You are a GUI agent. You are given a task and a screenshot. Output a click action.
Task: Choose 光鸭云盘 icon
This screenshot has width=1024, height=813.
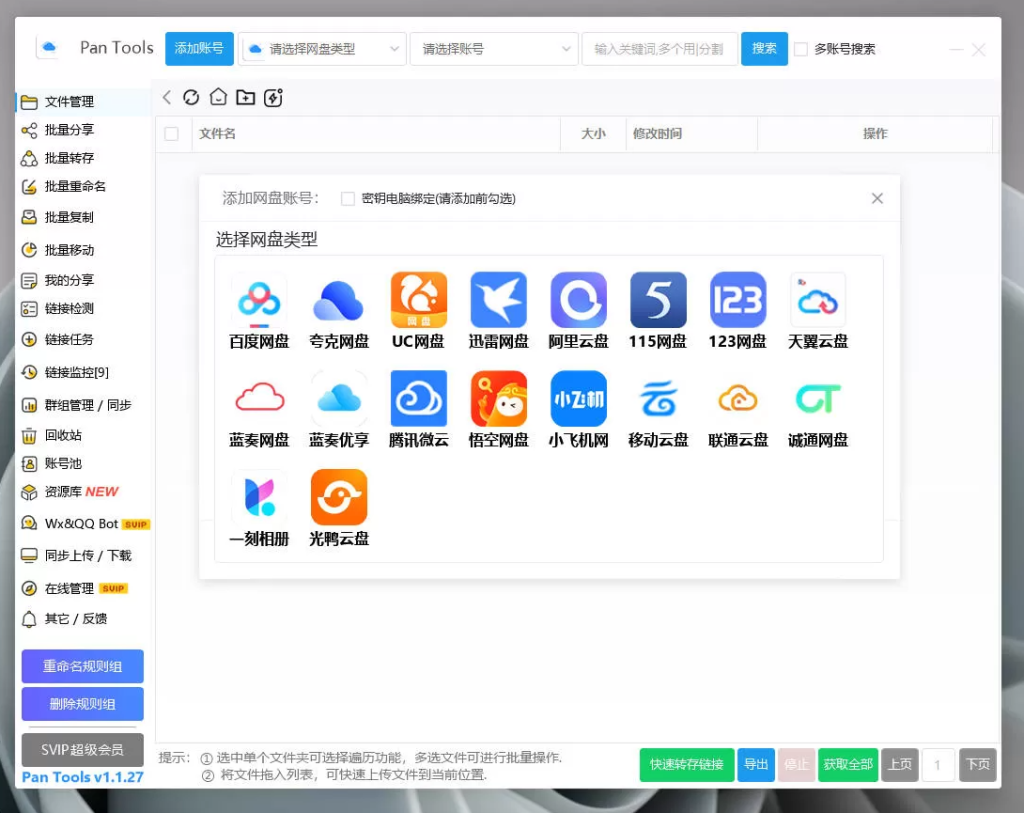(338, 497)
